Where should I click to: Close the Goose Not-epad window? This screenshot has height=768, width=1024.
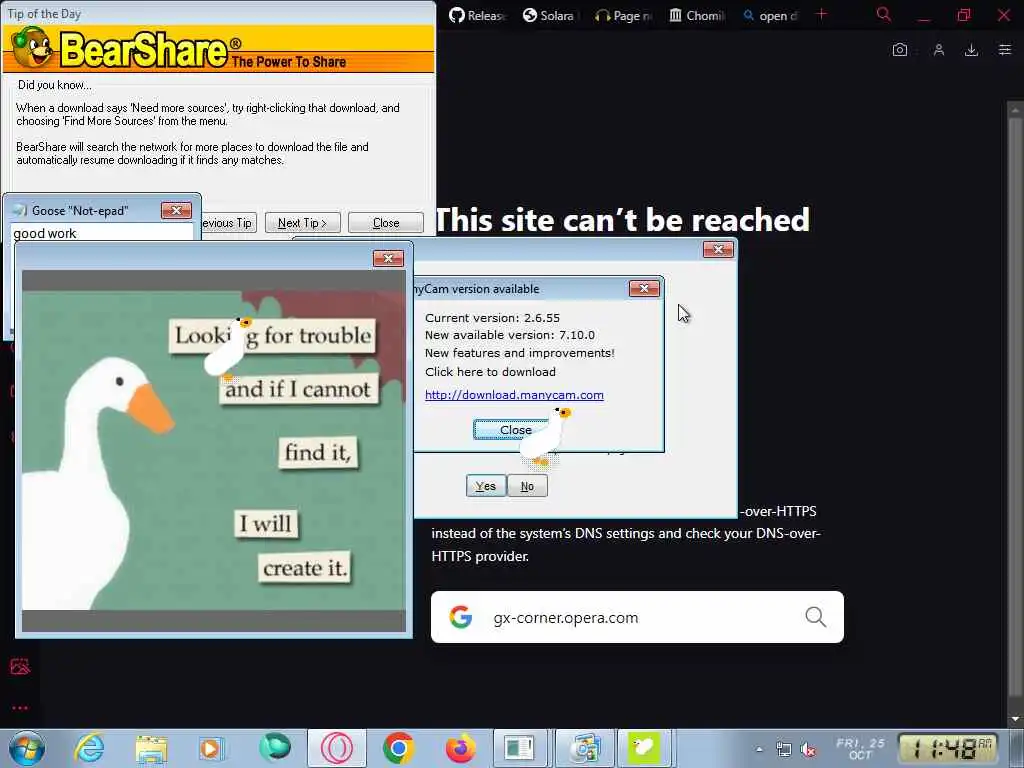(176, 210)
